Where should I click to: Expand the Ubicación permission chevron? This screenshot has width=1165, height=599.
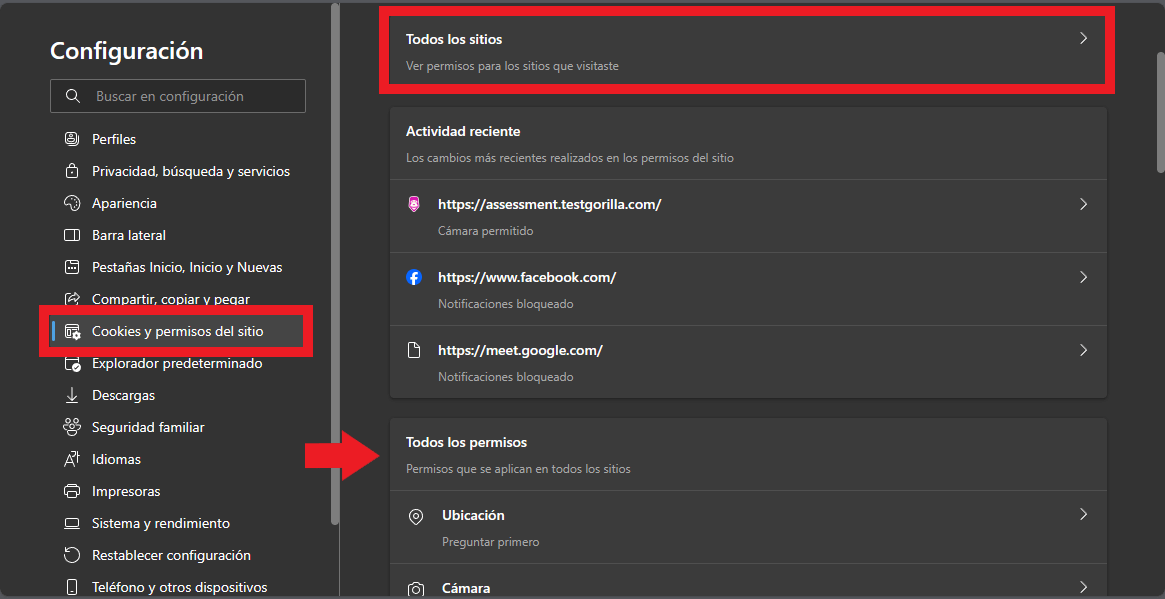click(x=1083, y=514)
